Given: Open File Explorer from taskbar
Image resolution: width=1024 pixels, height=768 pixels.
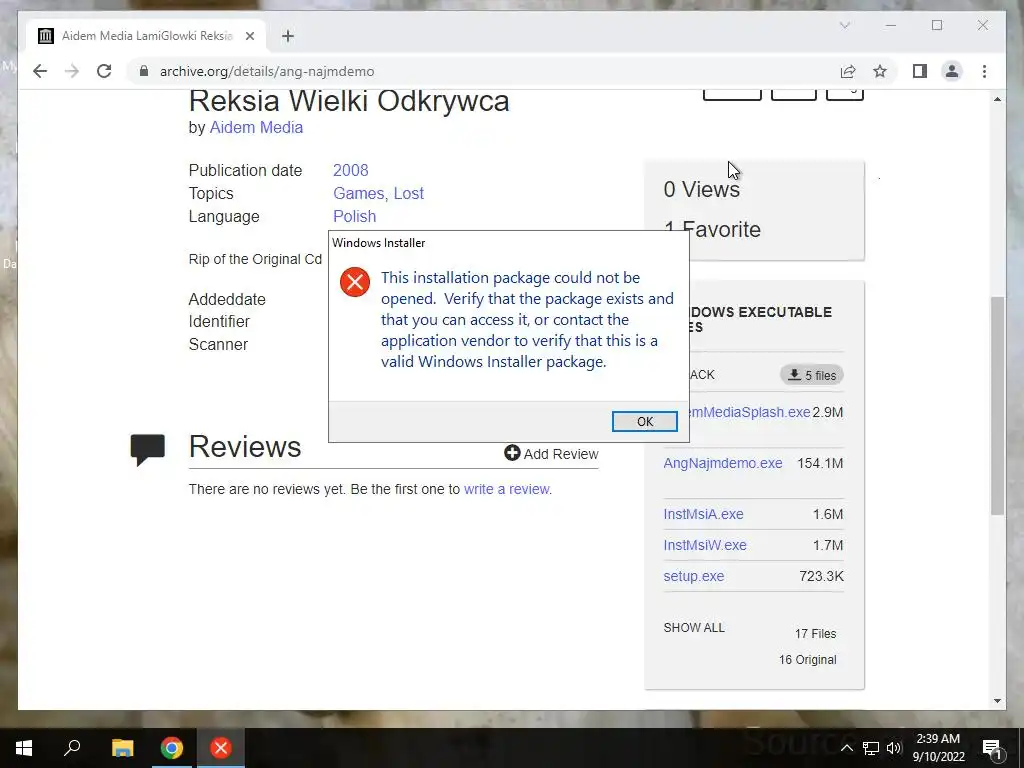Looking at the screenshot, I should pos(122,748).
